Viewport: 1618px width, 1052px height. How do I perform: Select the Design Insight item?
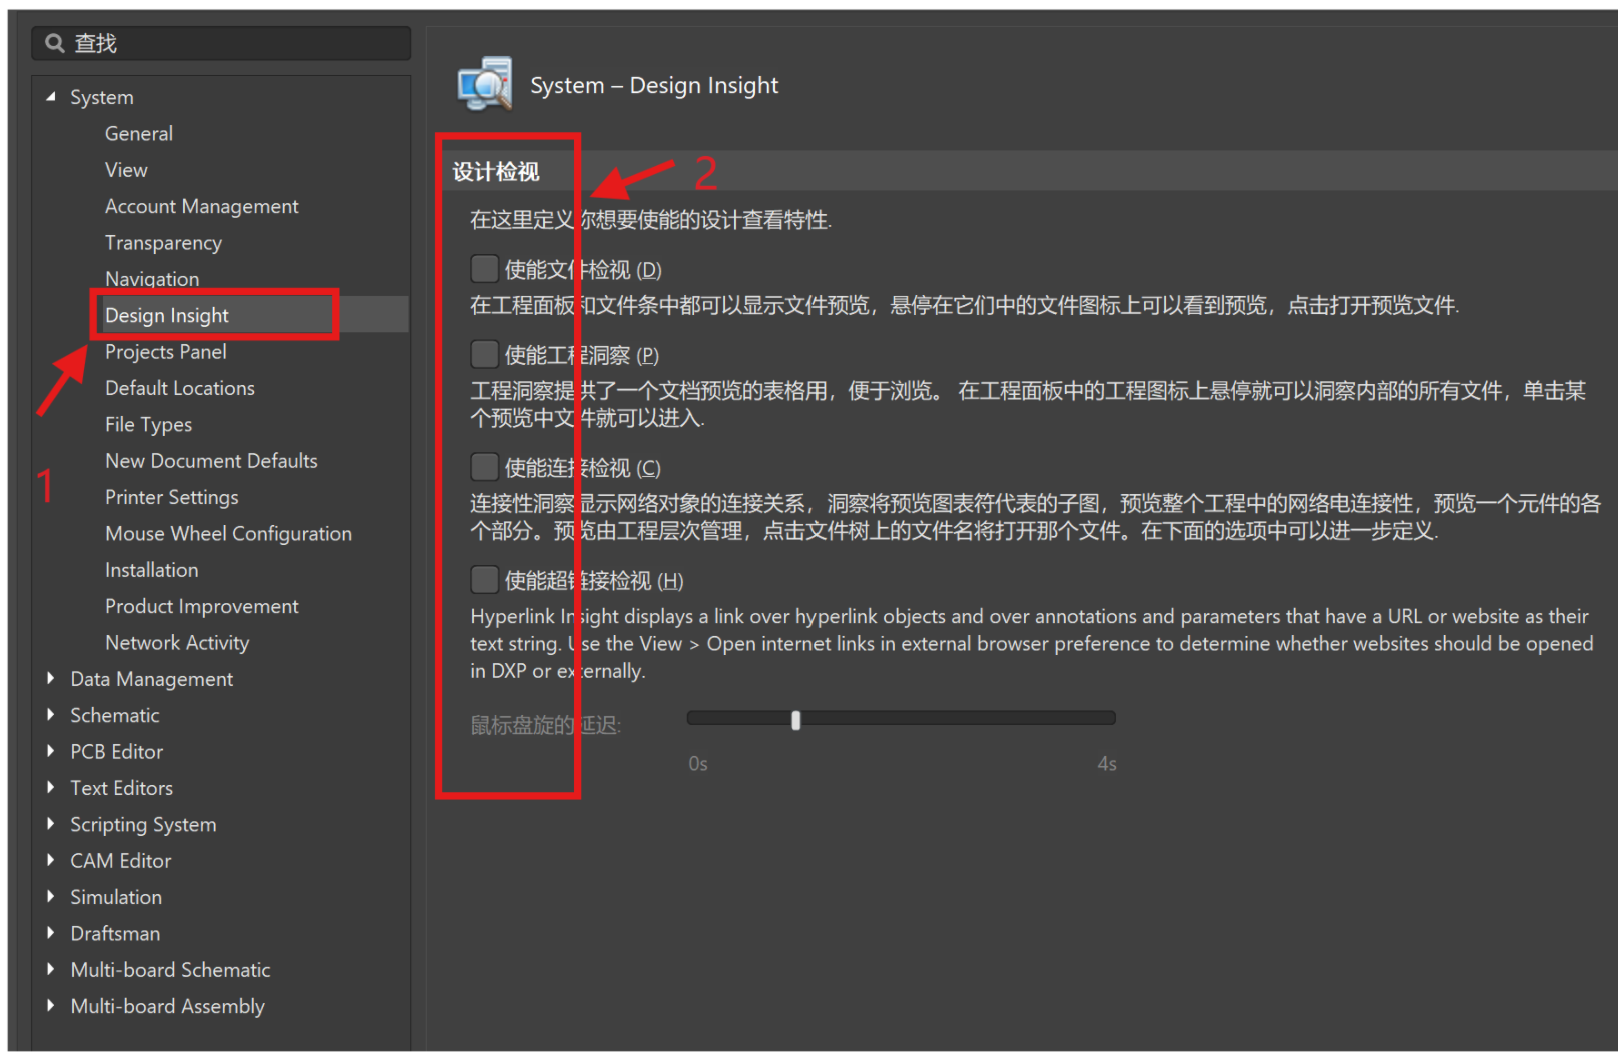167,315
